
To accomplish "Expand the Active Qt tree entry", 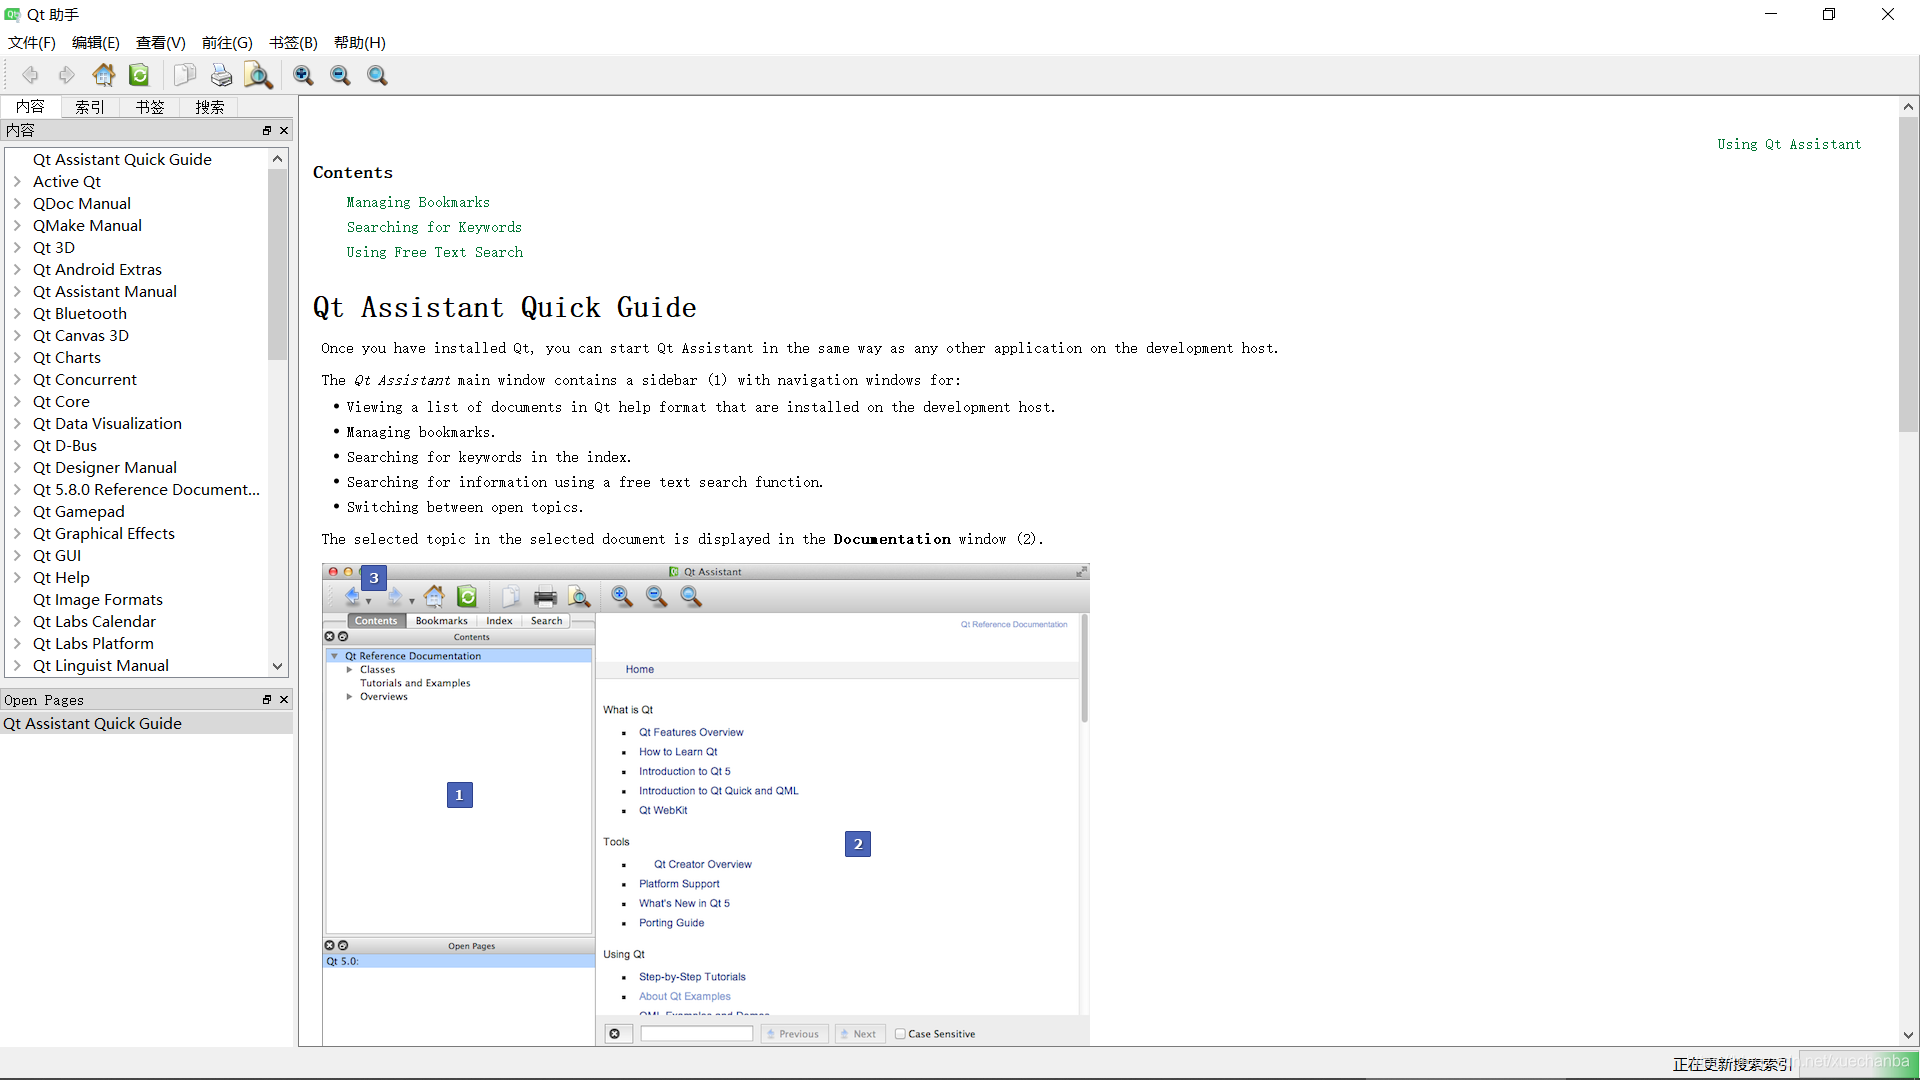I will (x=17, y=182).
